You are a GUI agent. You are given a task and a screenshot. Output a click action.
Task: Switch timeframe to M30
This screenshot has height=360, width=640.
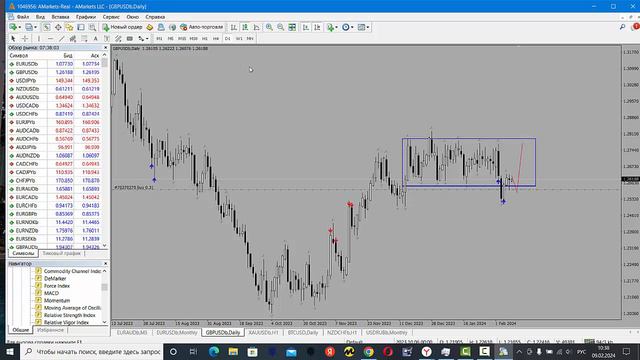193,38
